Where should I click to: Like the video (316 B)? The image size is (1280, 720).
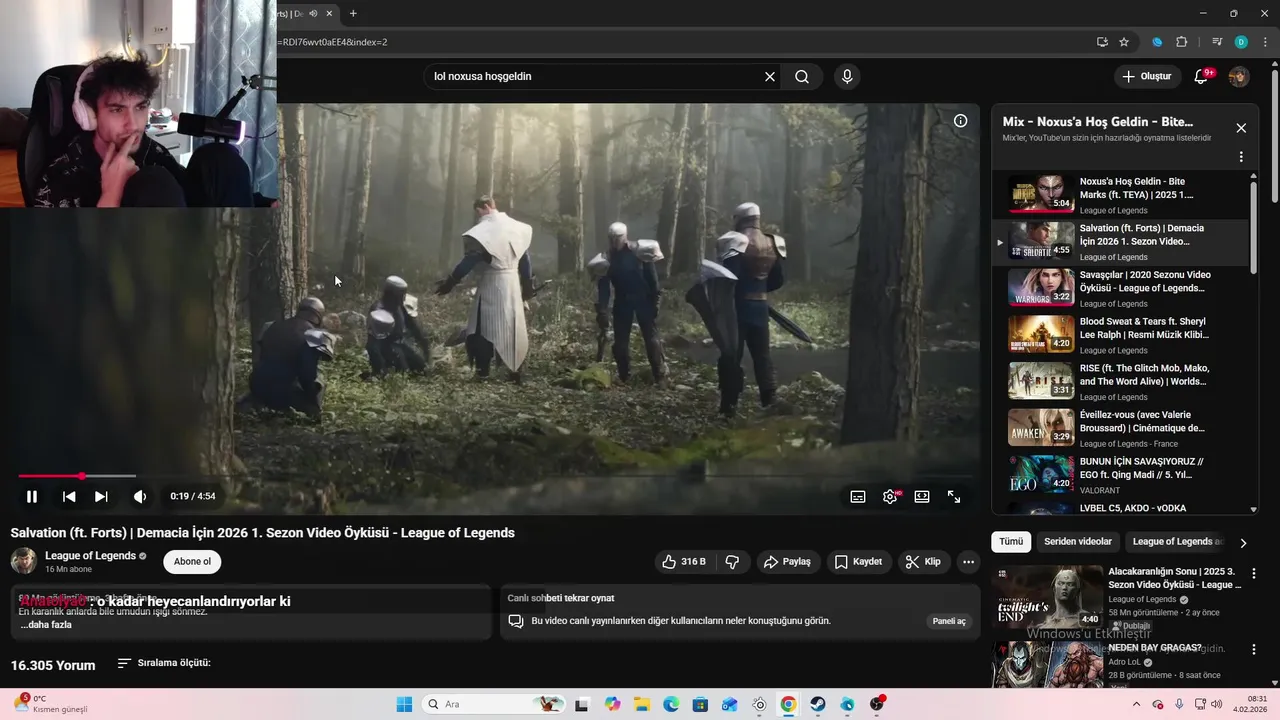(685, 562)
